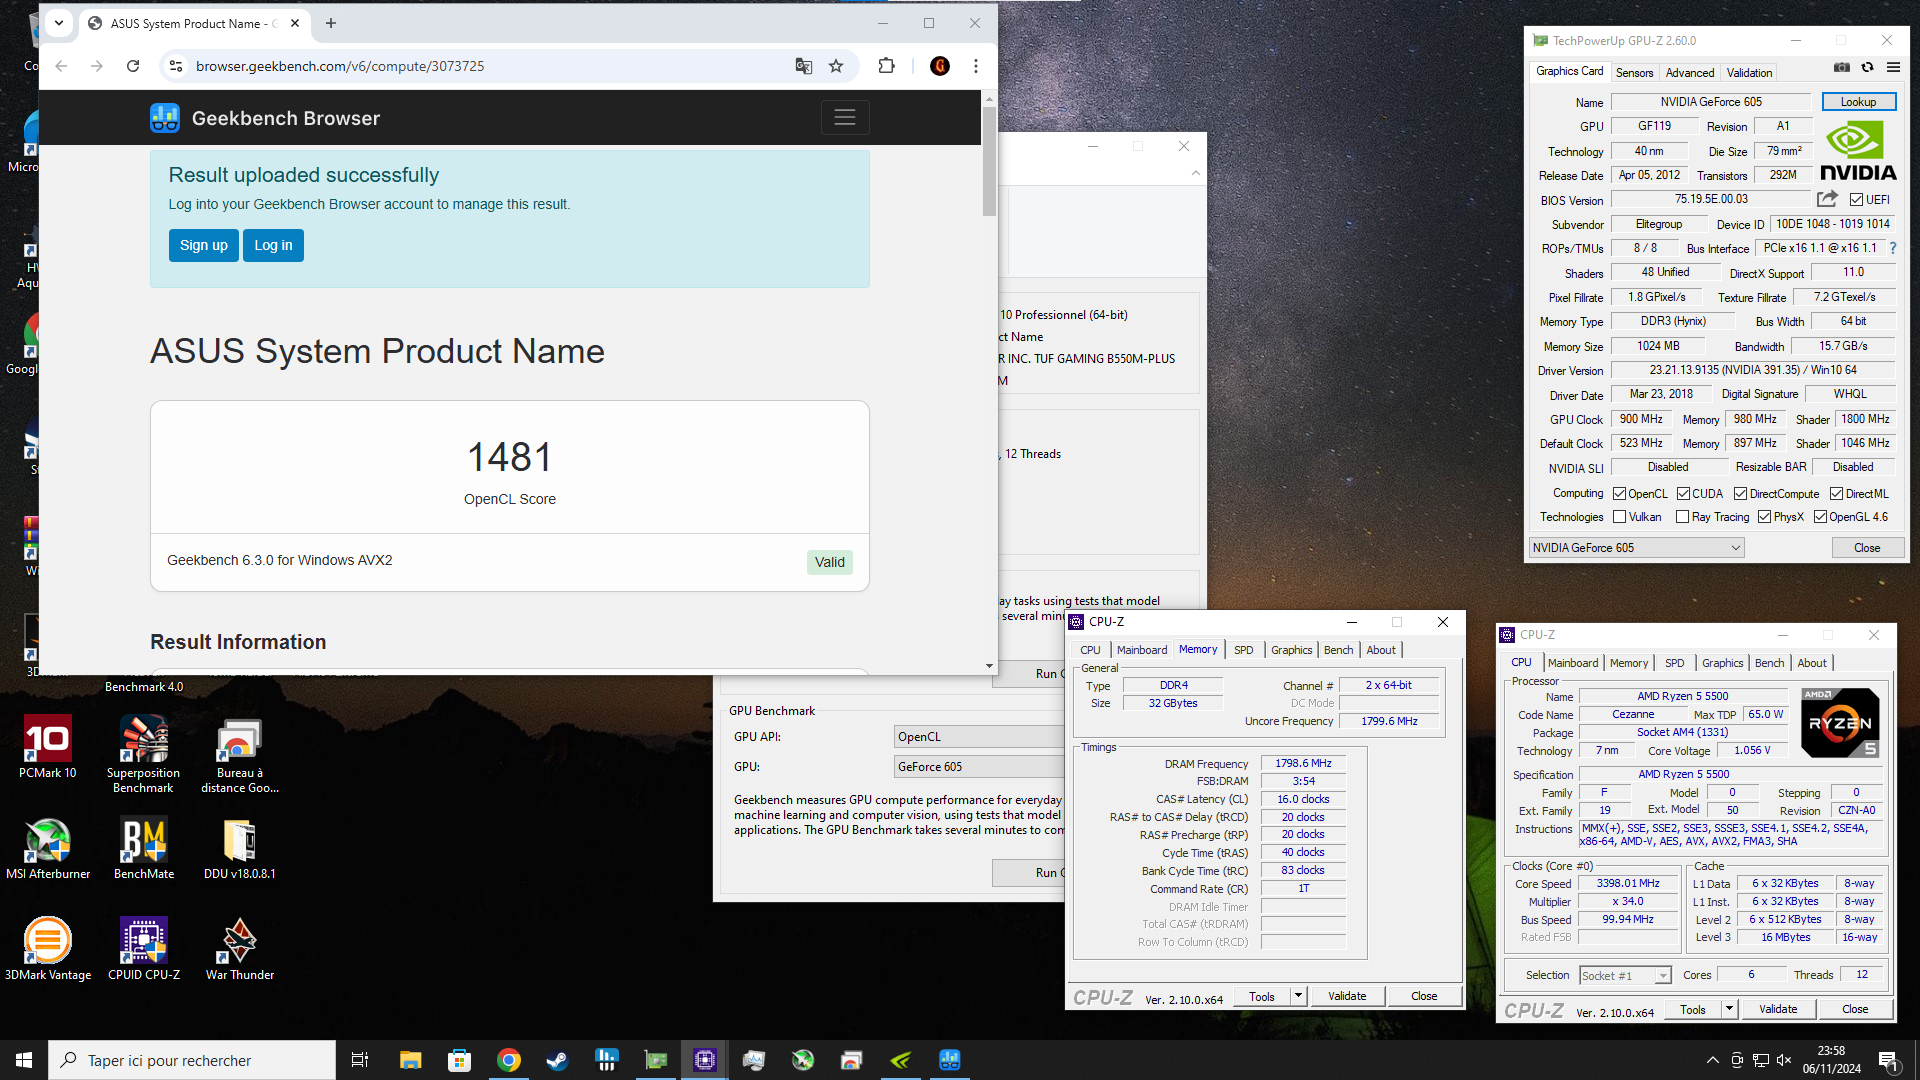Toggle the OpenCL checkbox in GPU-Z
1920x1080 pixels.
click(1619, 494)
